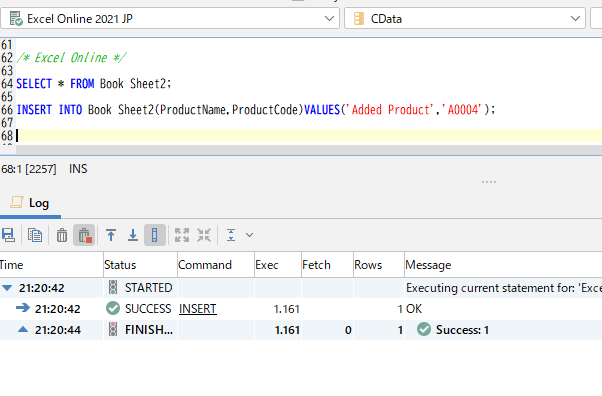Screen dimensions: 602x396
Task: Click the green SUCCESS checkmark icon
Action: (113, 308)
